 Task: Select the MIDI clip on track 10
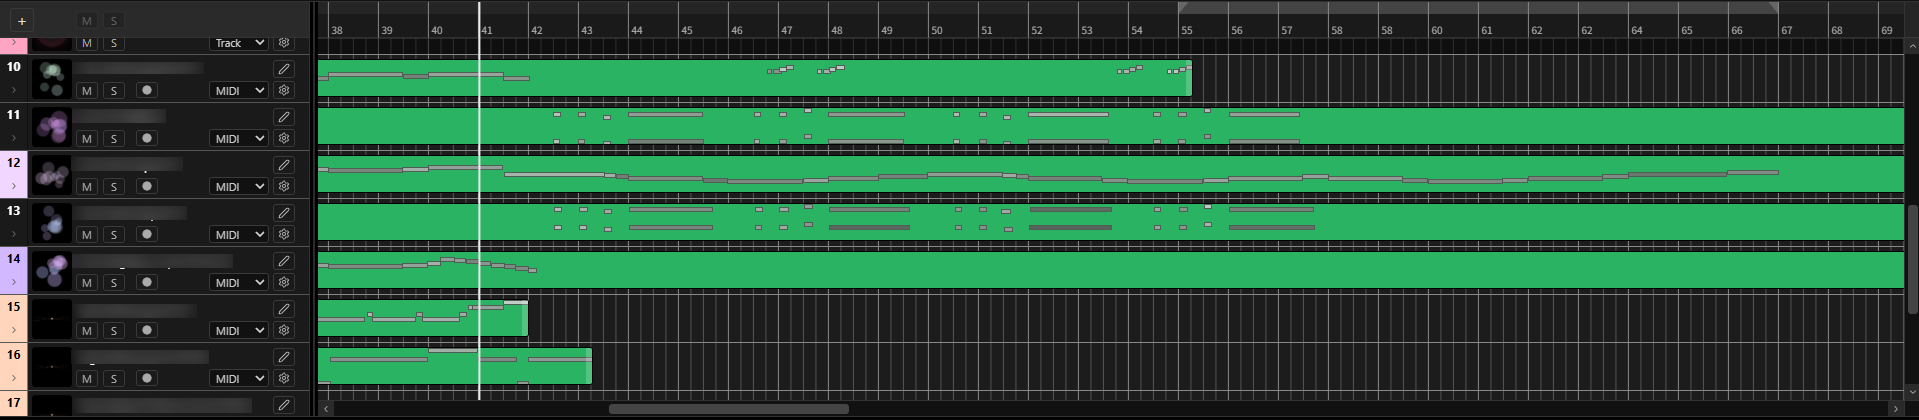click(755, 78)
